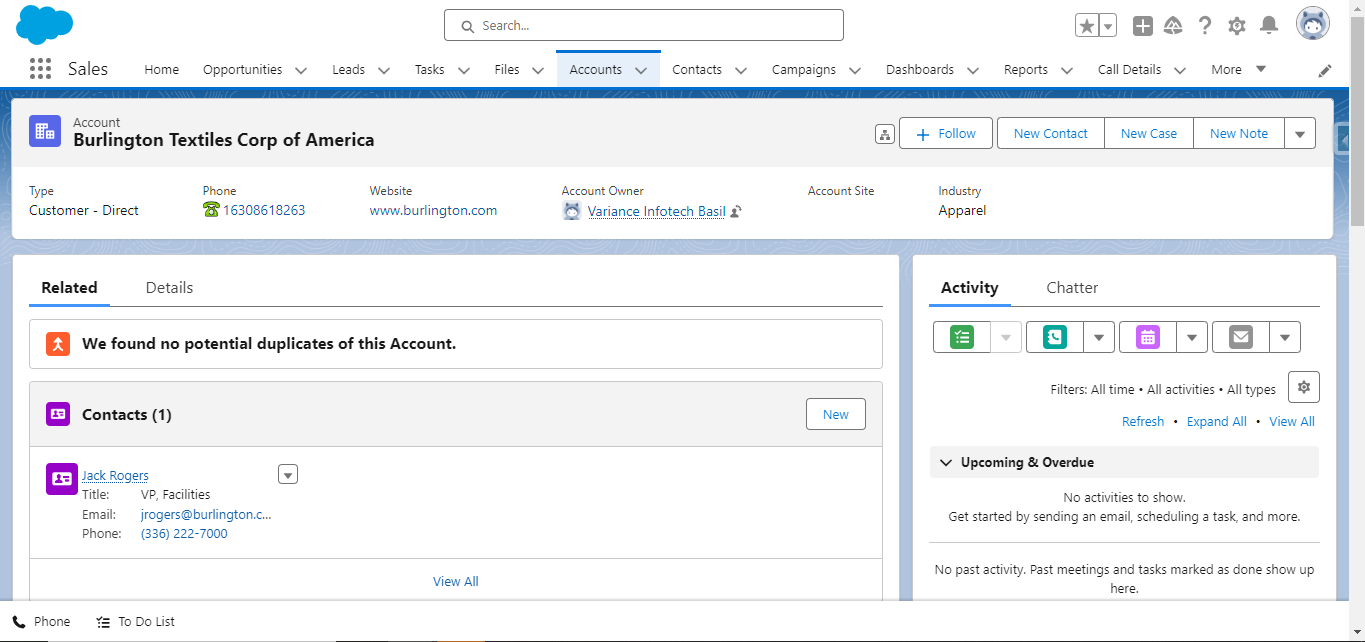Switch to the Details tab
Image resolution: width=1365 pixels, height=642 pixels.
click(x=169, y=287)
